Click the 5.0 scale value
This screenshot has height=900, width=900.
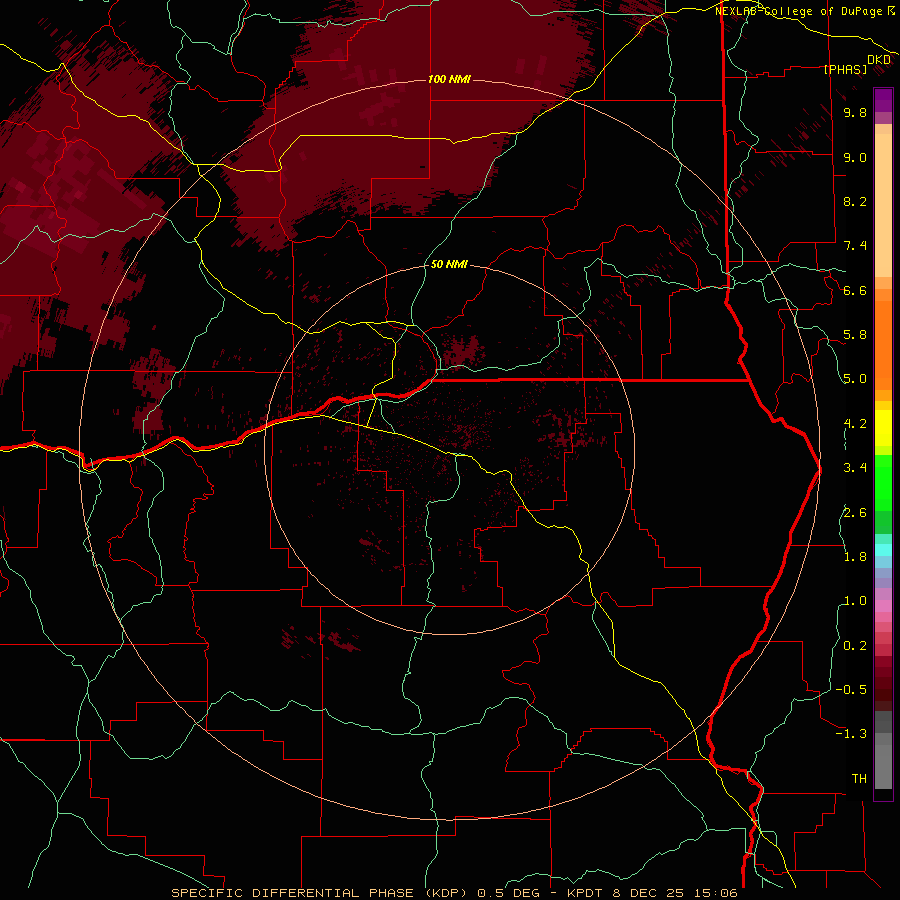[x=855, y=379]
